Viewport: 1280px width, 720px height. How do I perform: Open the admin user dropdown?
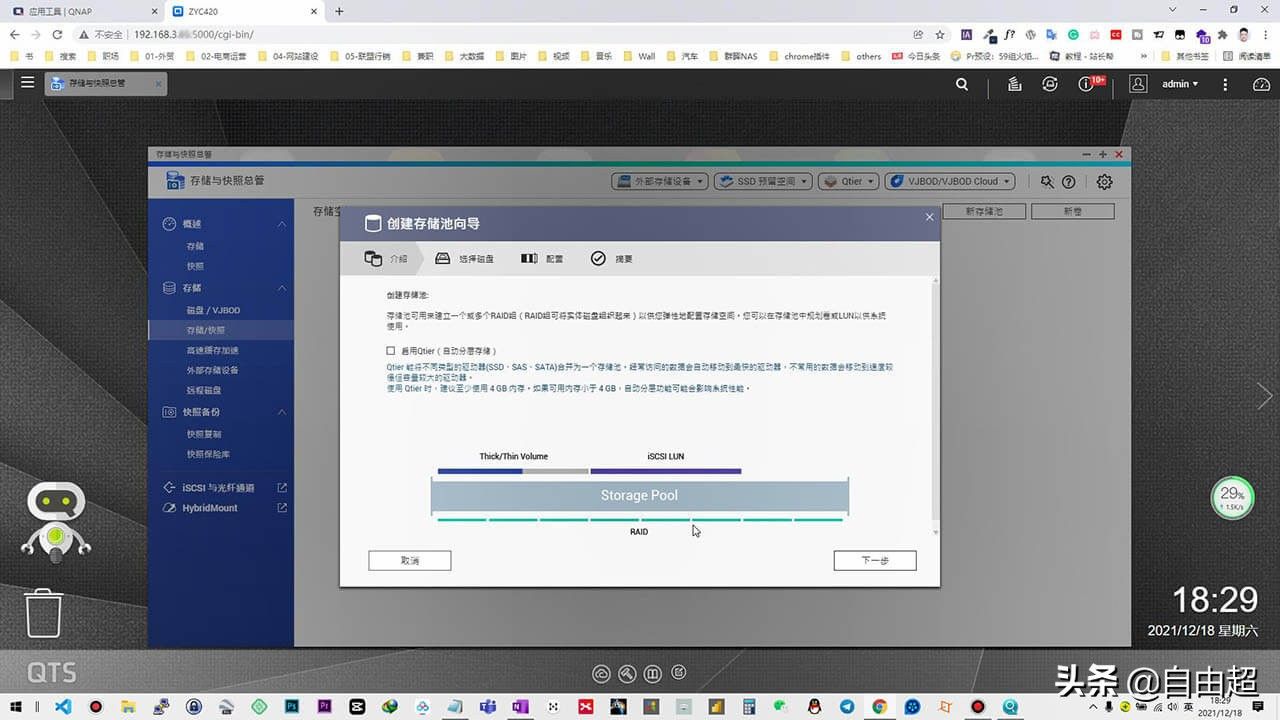pos(1179,84)
